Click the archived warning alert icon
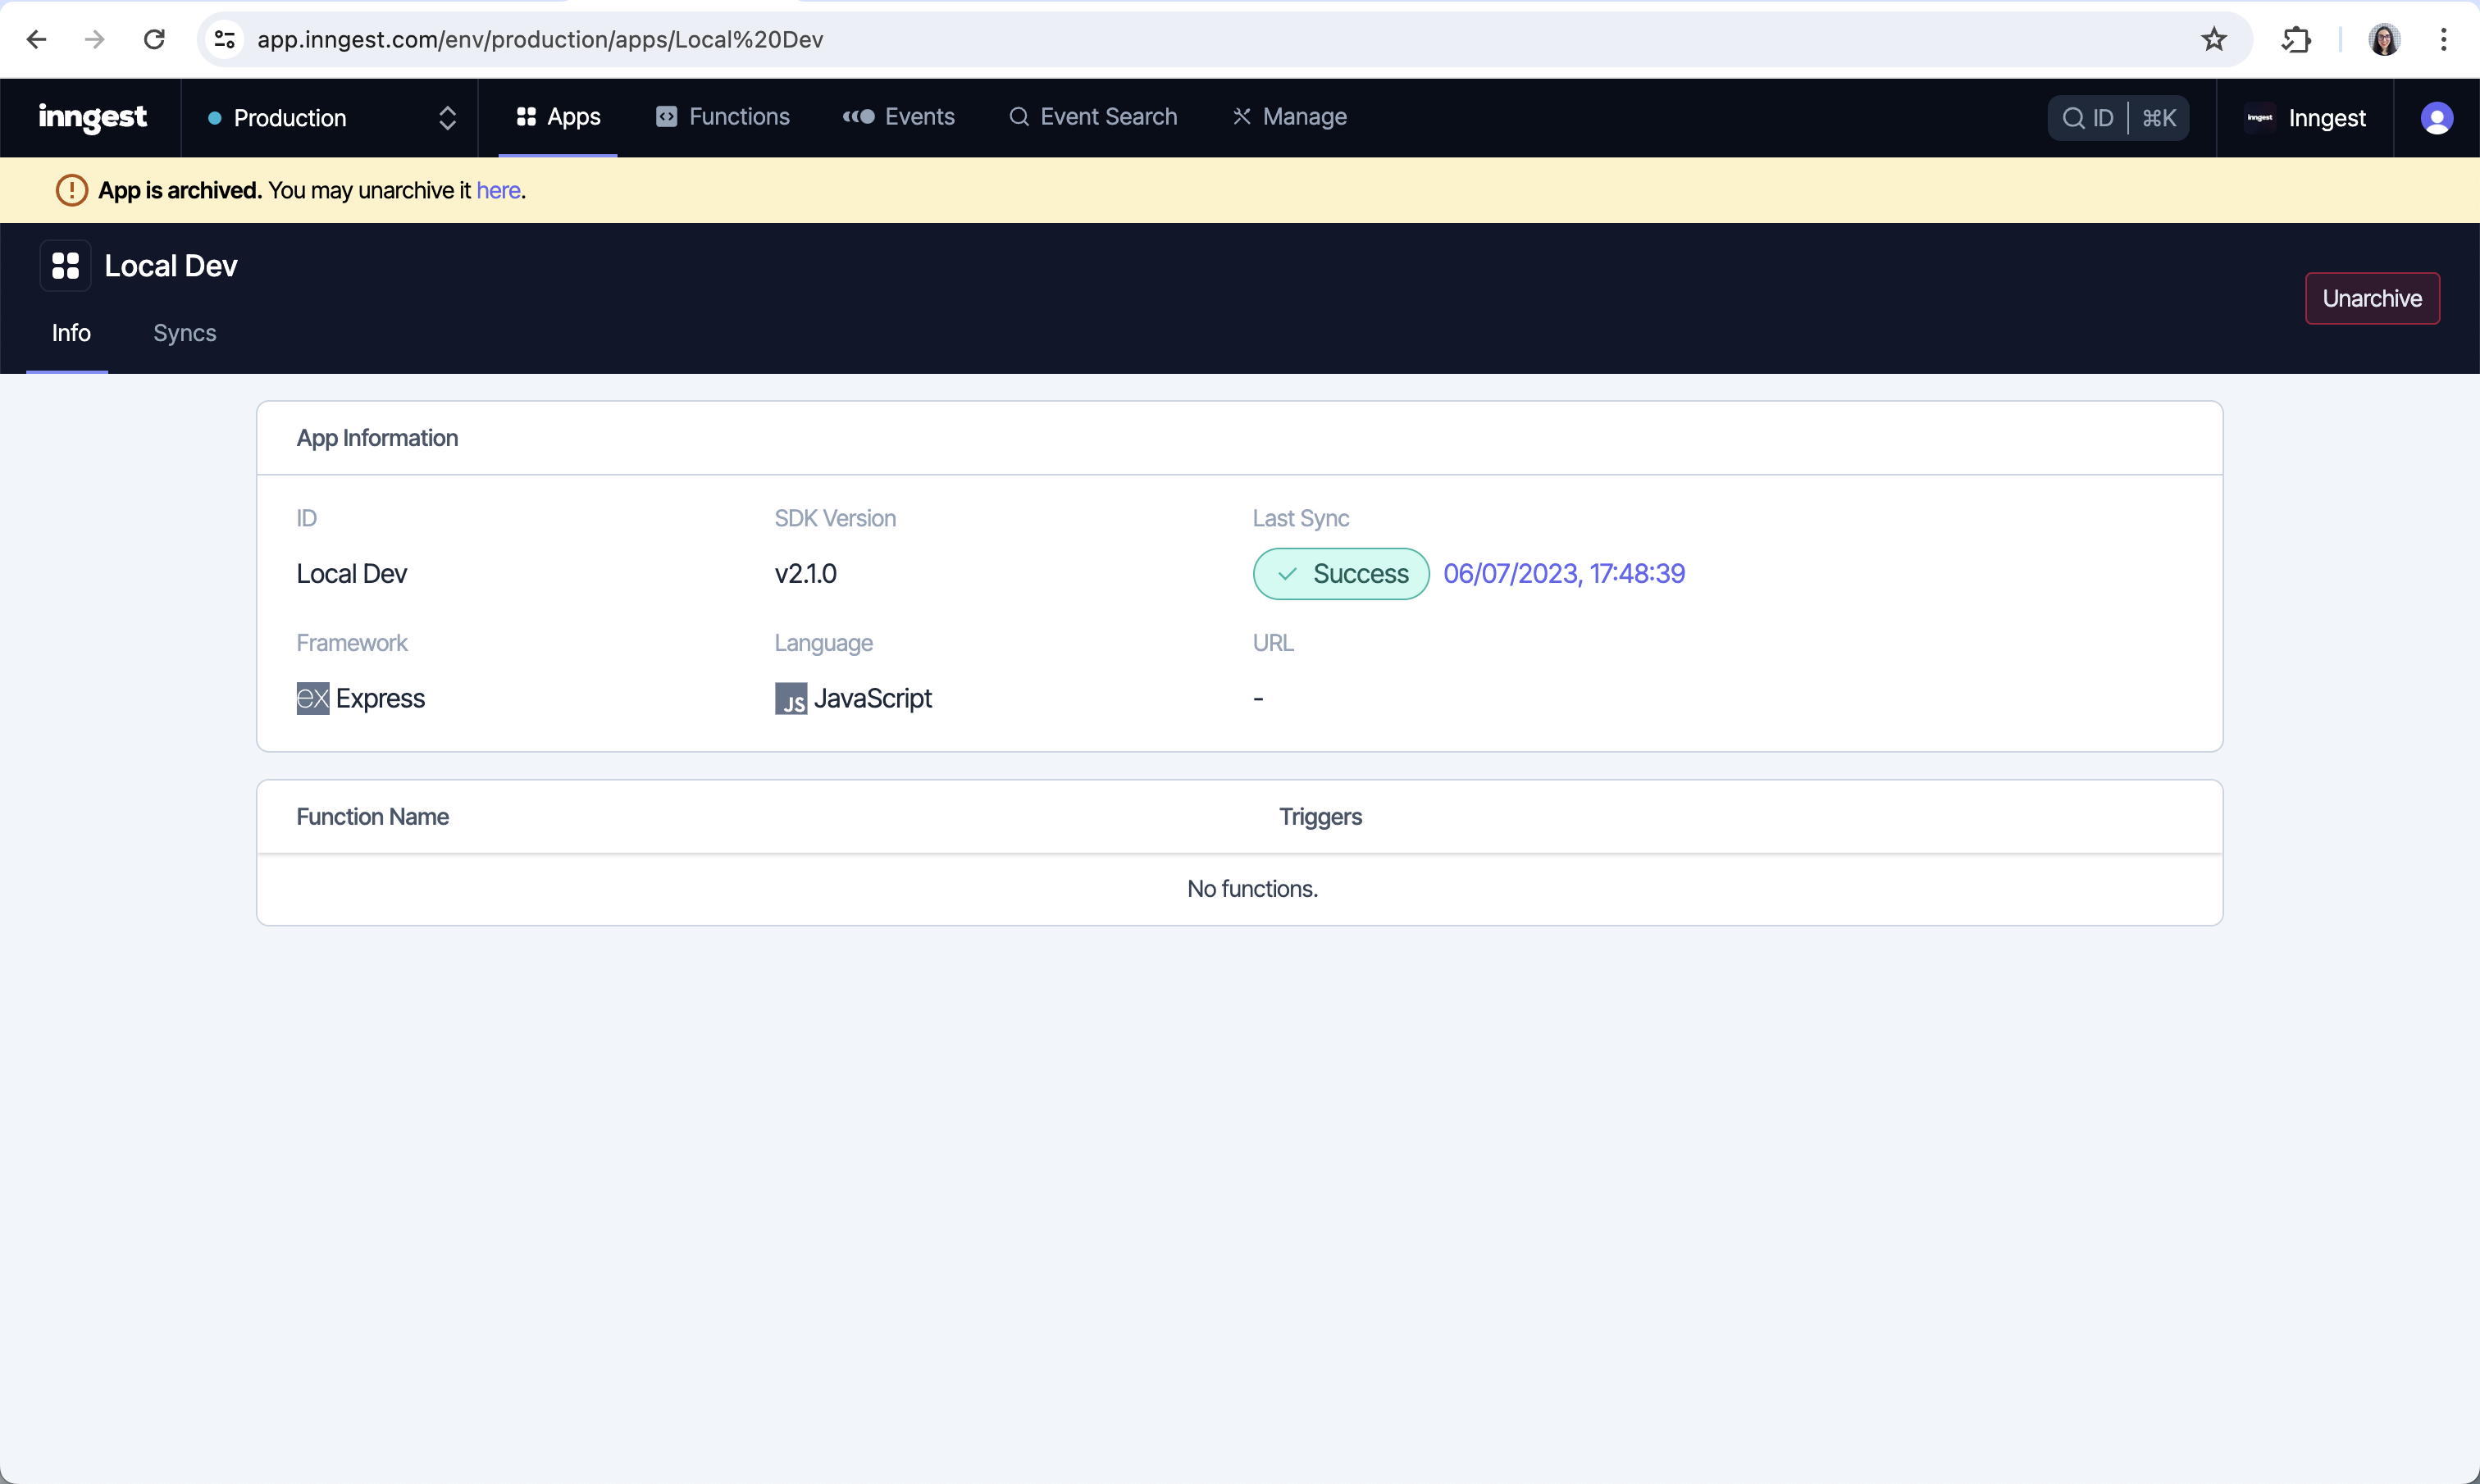Image resolution: width=2480 pixels, height=1484 pixels. tap(71, 190)
